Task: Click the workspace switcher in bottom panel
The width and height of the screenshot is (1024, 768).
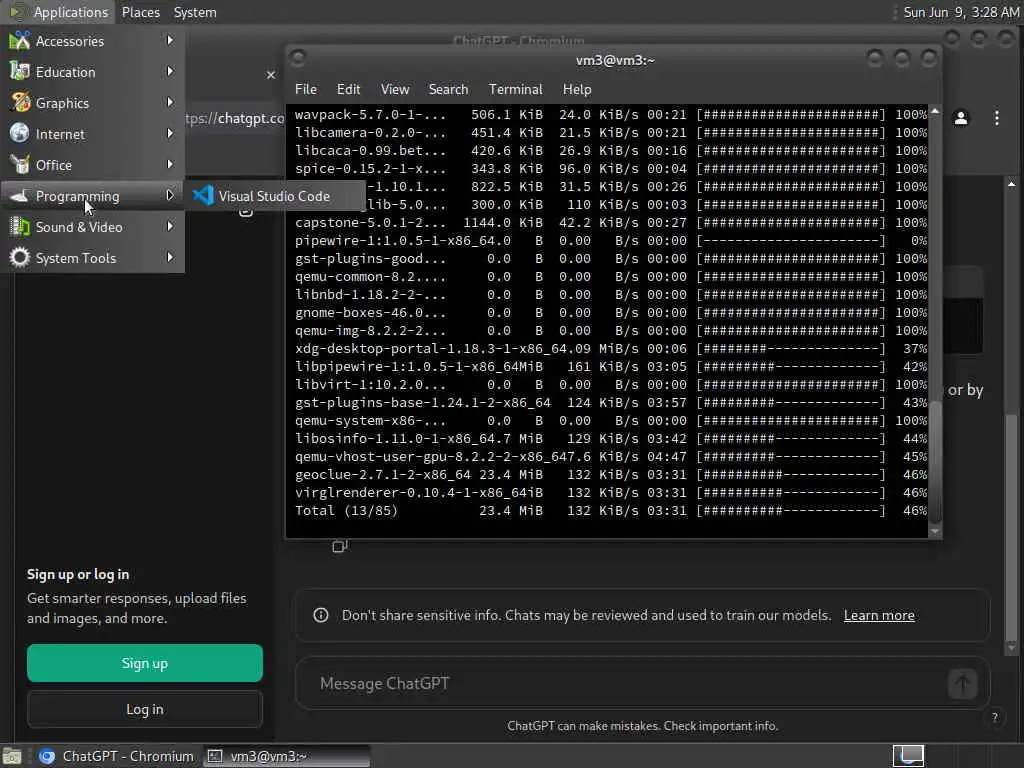Action: [x=908, y=756]
